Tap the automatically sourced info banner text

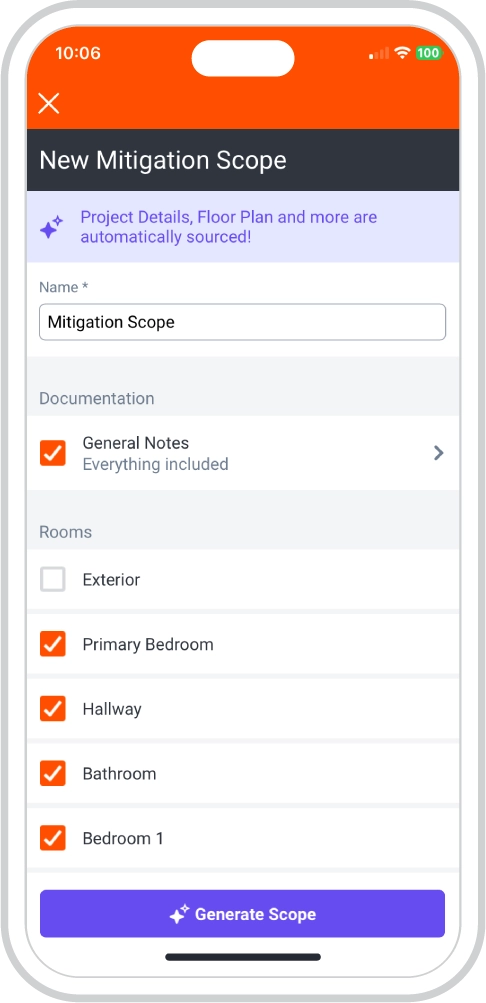click(x=229, y=227)
